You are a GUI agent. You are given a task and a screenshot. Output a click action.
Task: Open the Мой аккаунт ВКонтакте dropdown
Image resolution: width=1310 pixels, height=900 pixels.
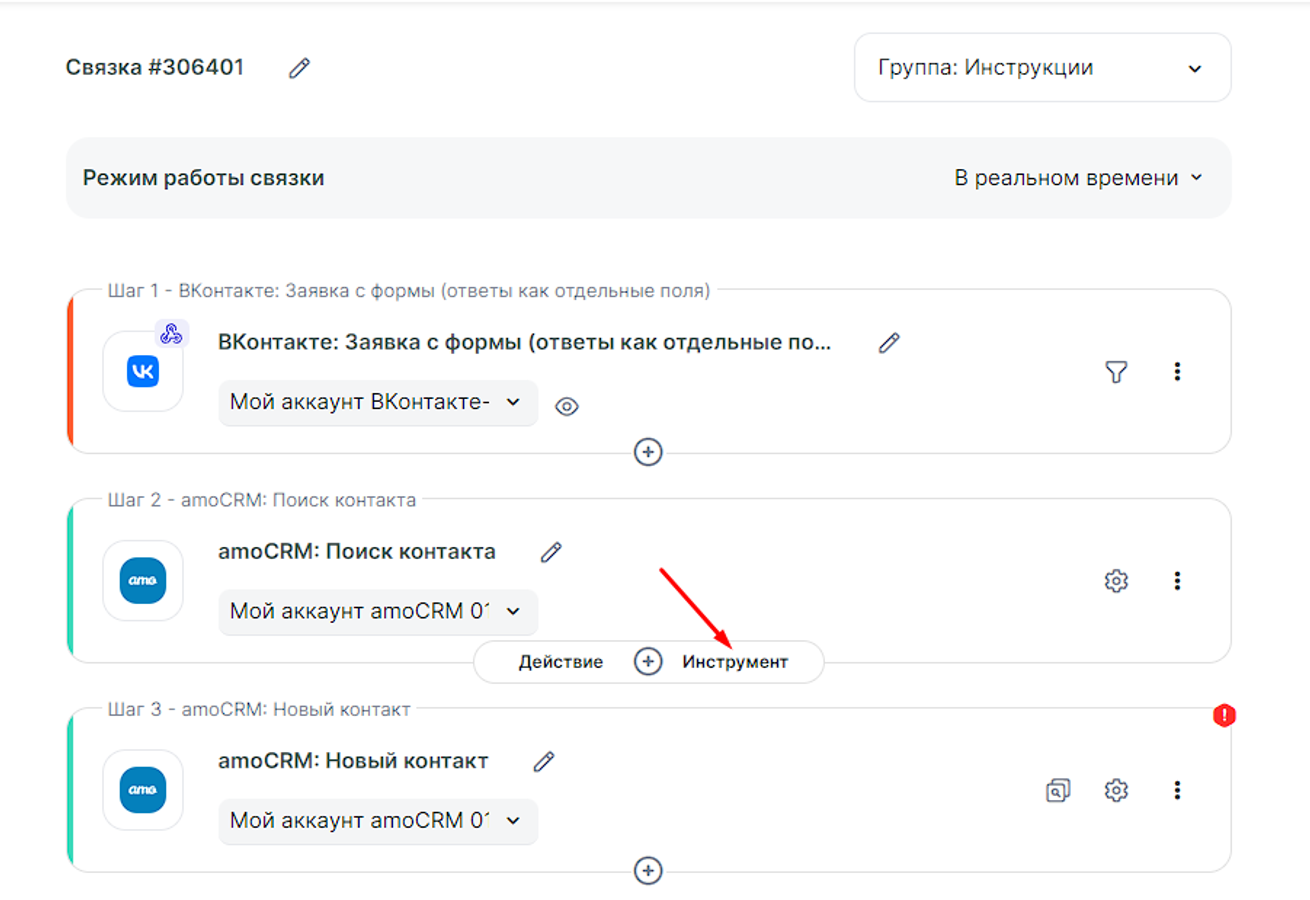[377, 402]
